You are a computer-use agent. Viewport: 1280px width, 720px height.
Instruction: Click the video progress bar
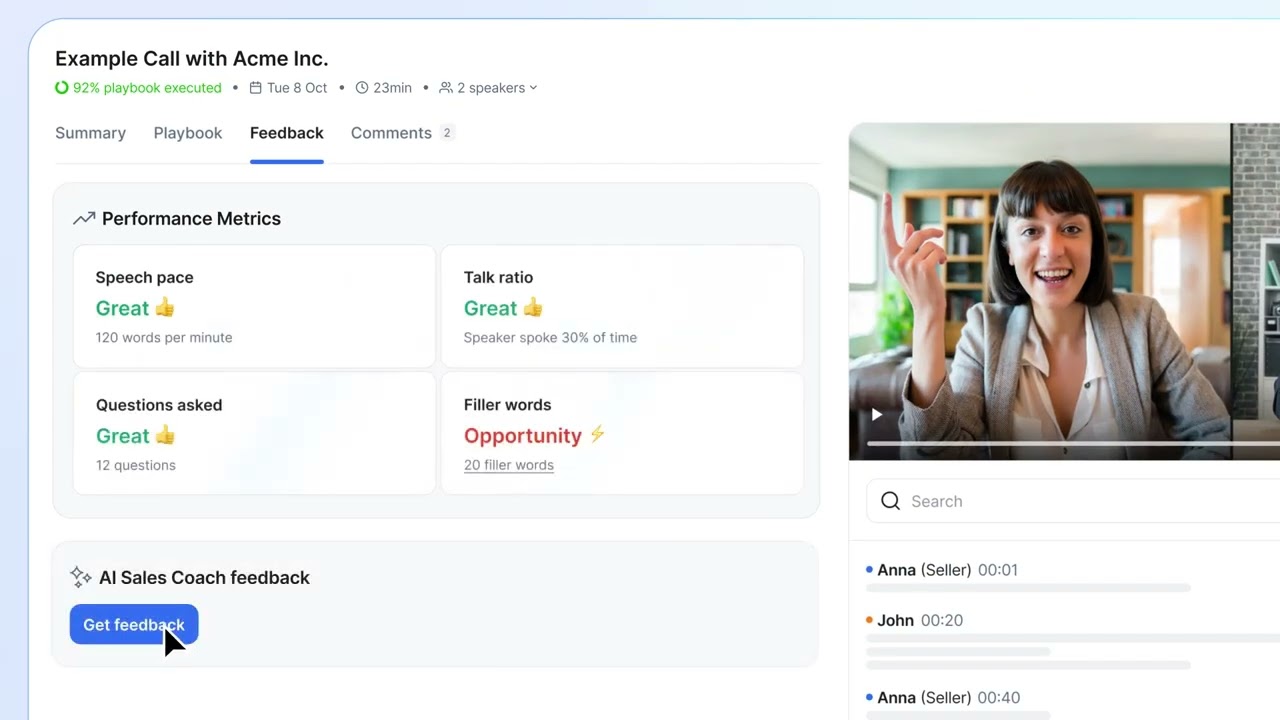click(1073, 442)
